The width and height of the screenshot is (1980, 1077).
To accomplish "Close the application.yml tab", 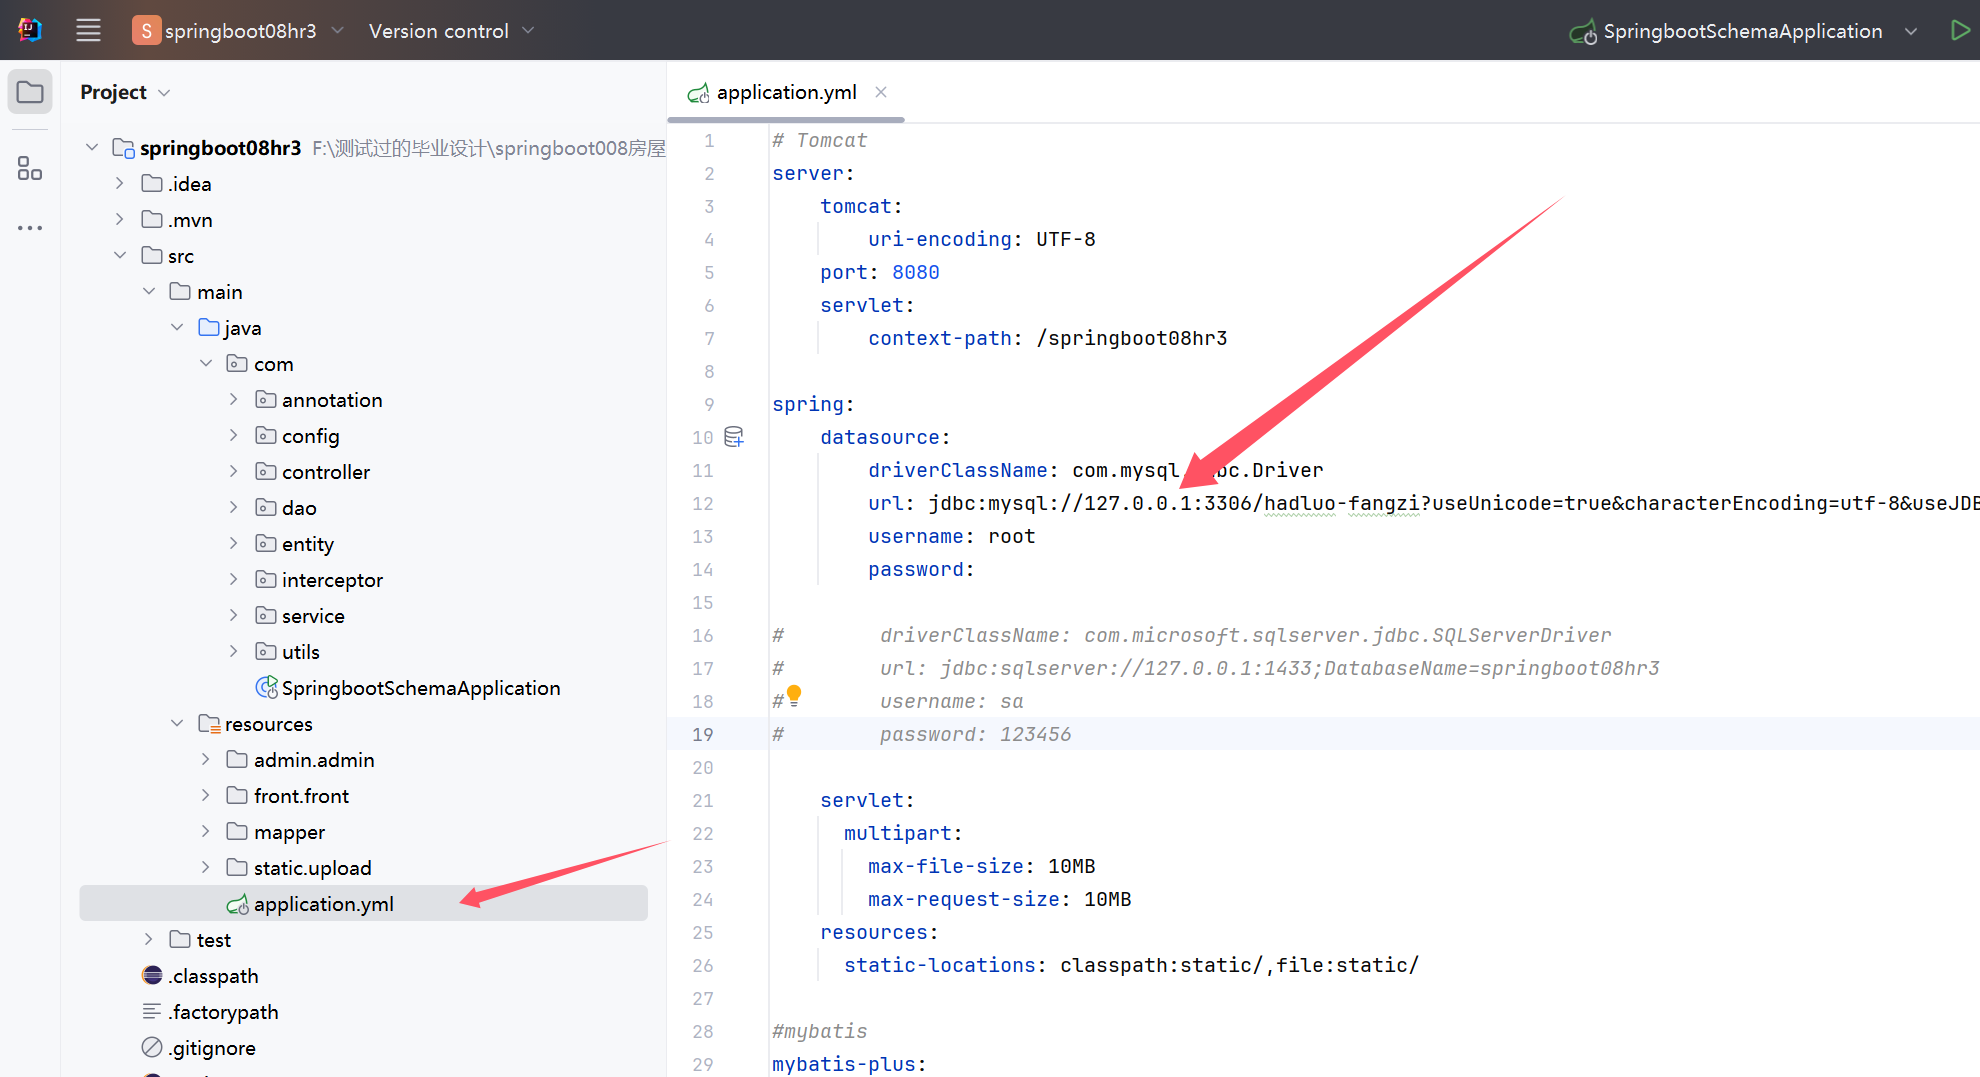I will pyautogui.click(x=880, y=92).
